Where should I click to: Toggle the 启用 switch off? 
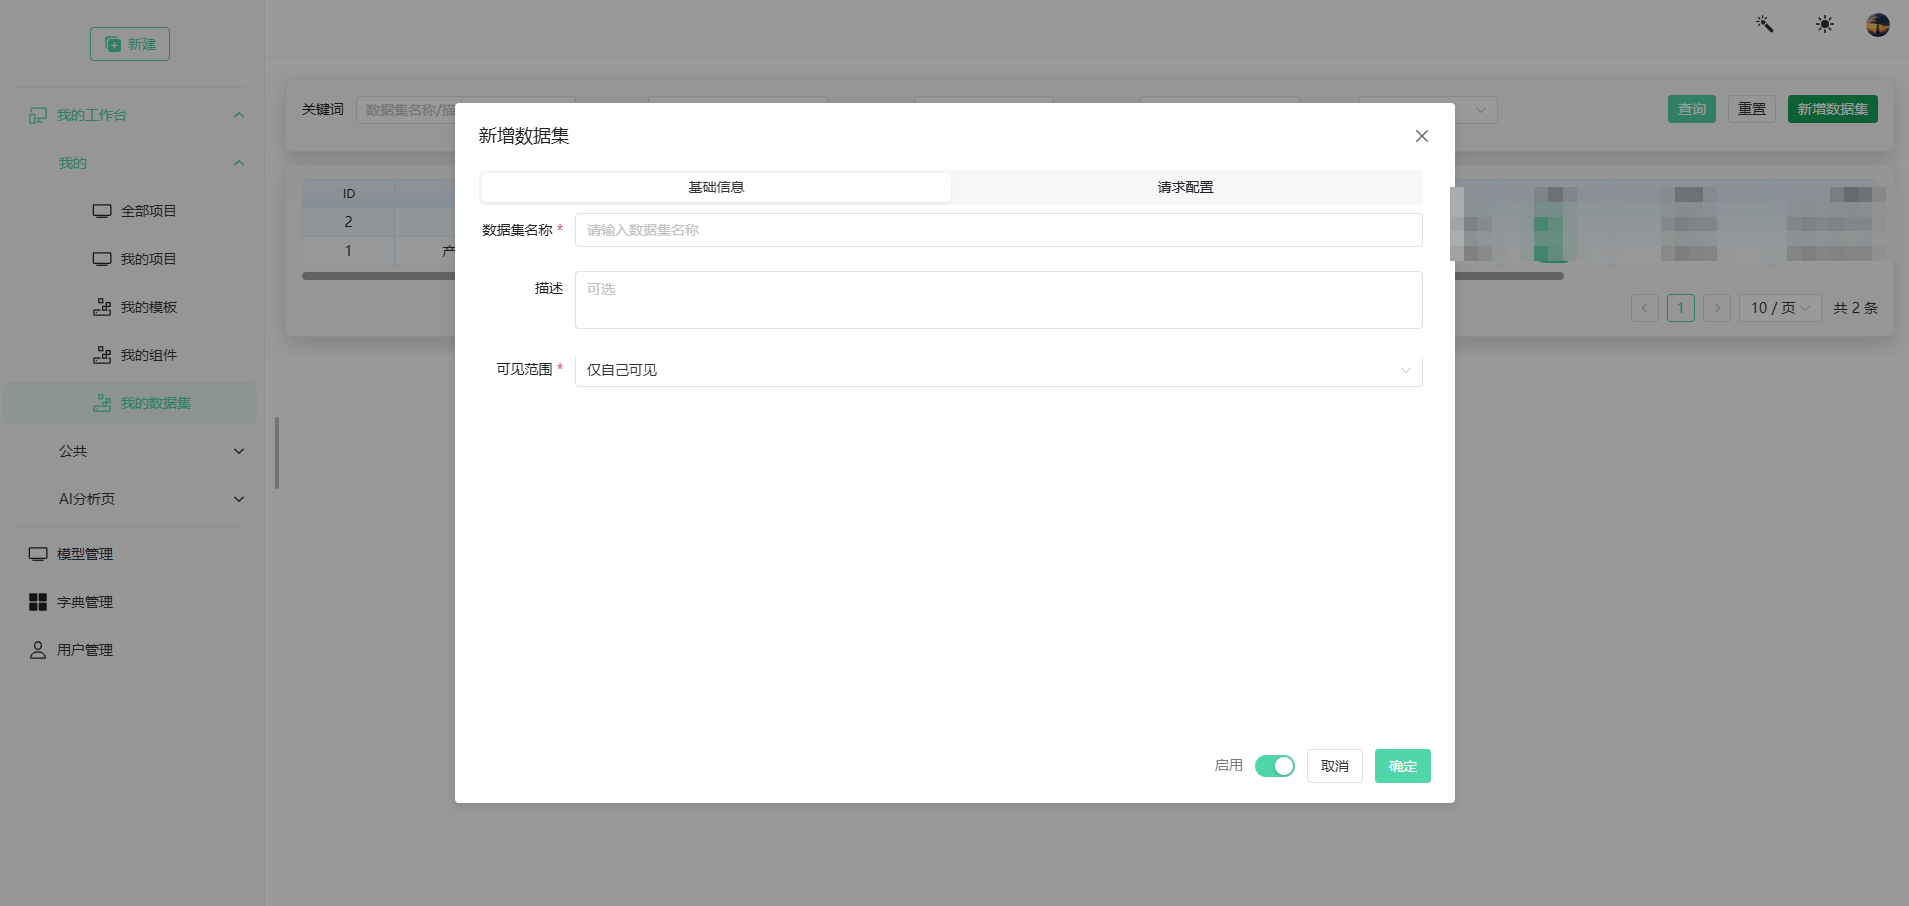(1275, 766)
